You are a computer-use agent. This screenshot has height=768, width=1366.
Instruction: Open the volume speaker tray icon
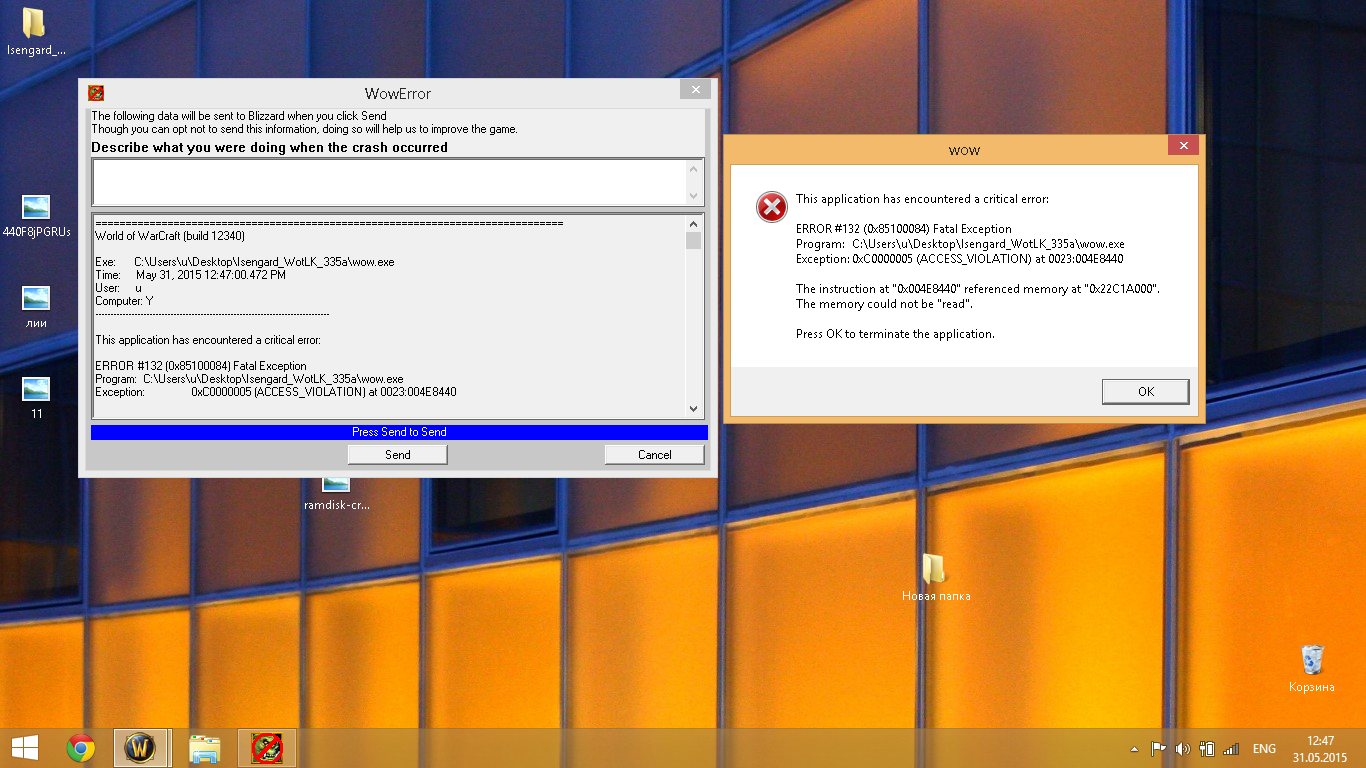click(1183, 749)
